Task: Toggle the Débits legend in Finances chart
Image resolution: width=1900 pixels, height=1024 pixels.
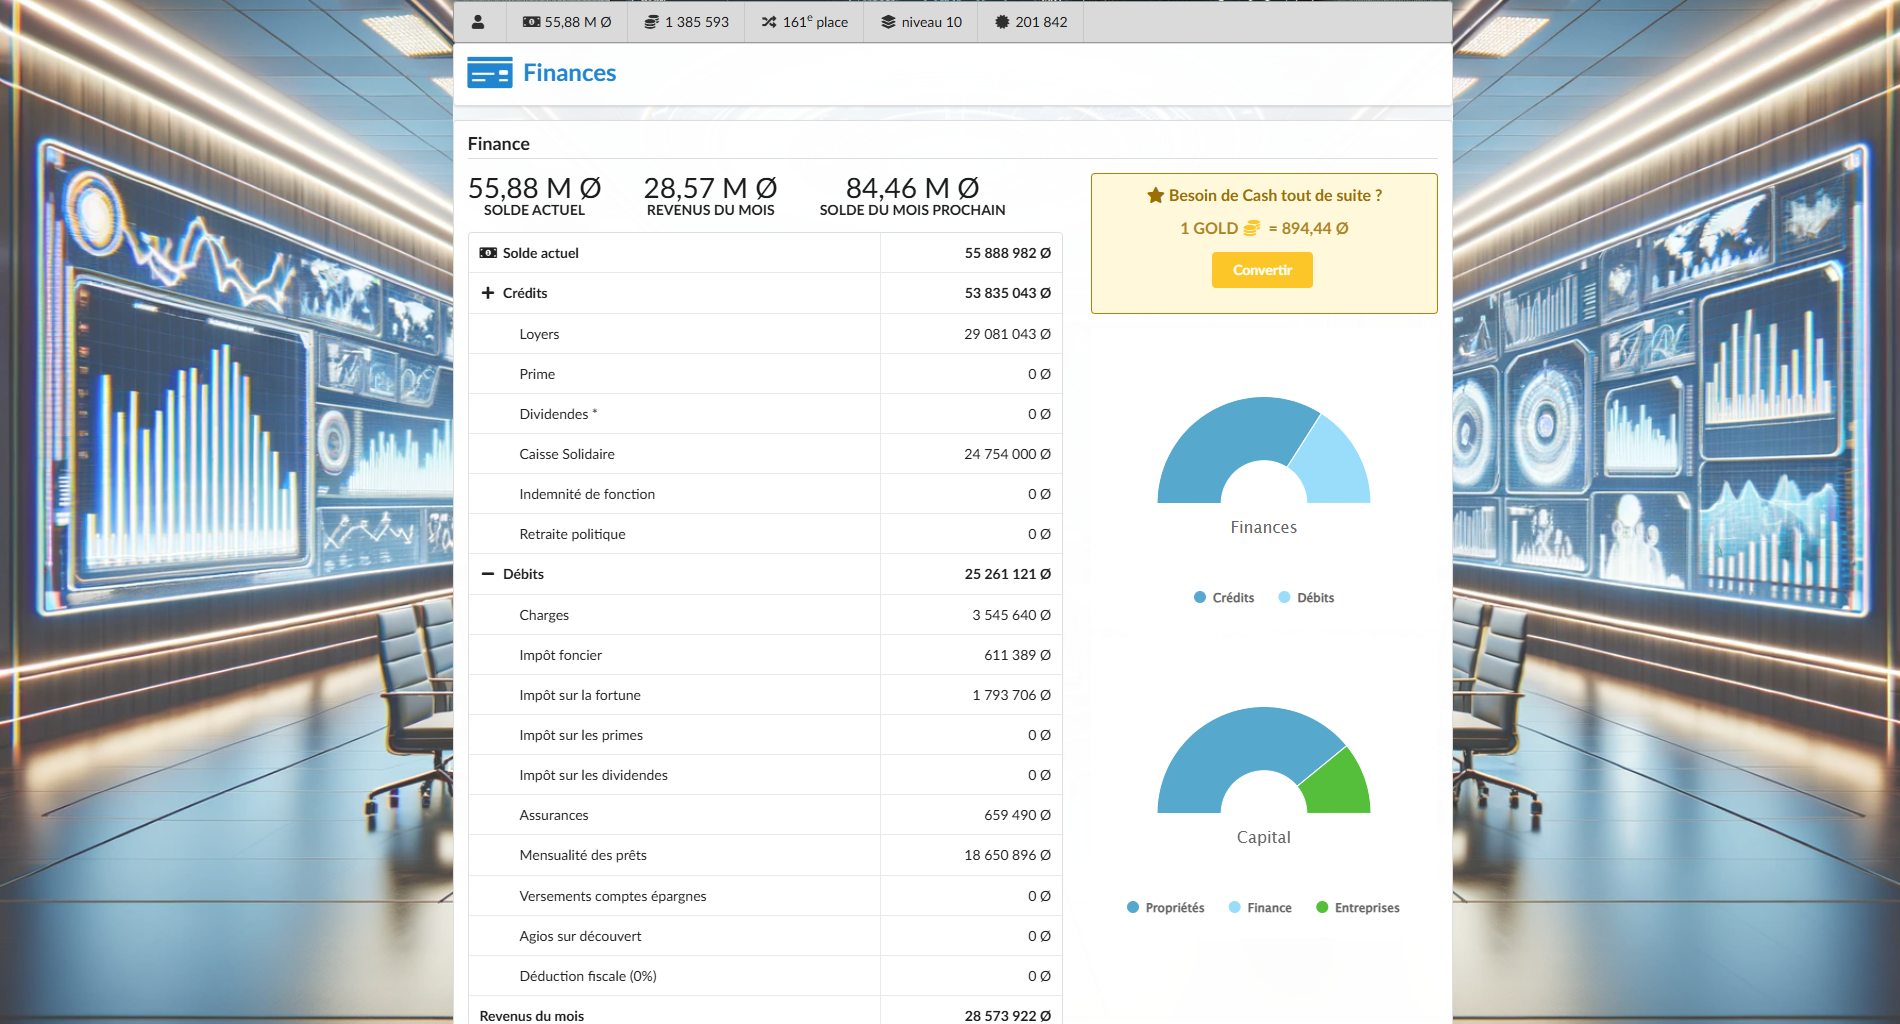Action: pos(1306,598)
